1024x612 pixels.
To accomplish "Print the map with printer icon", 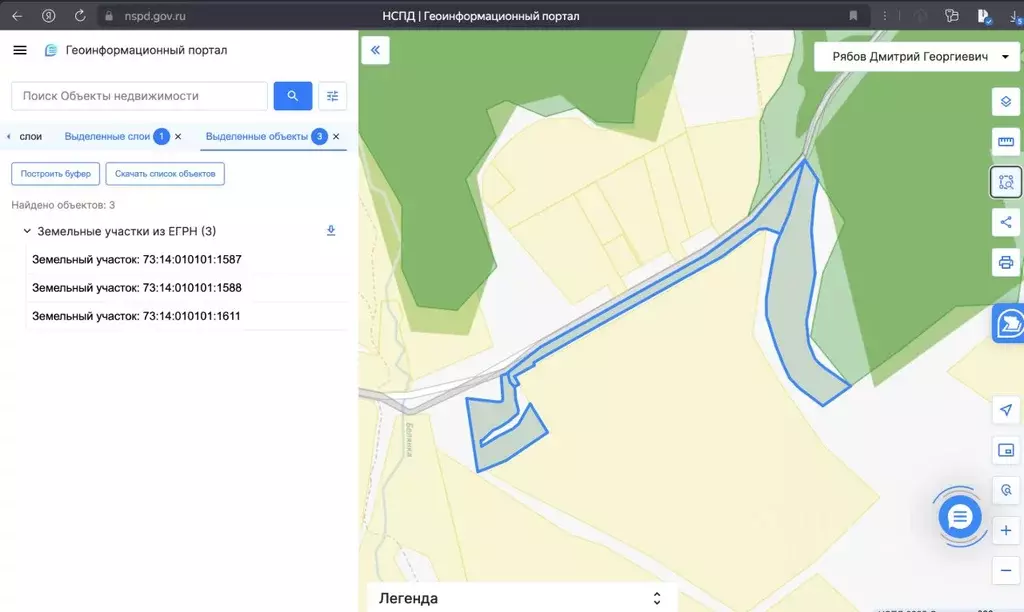I will click(1005, 262).
